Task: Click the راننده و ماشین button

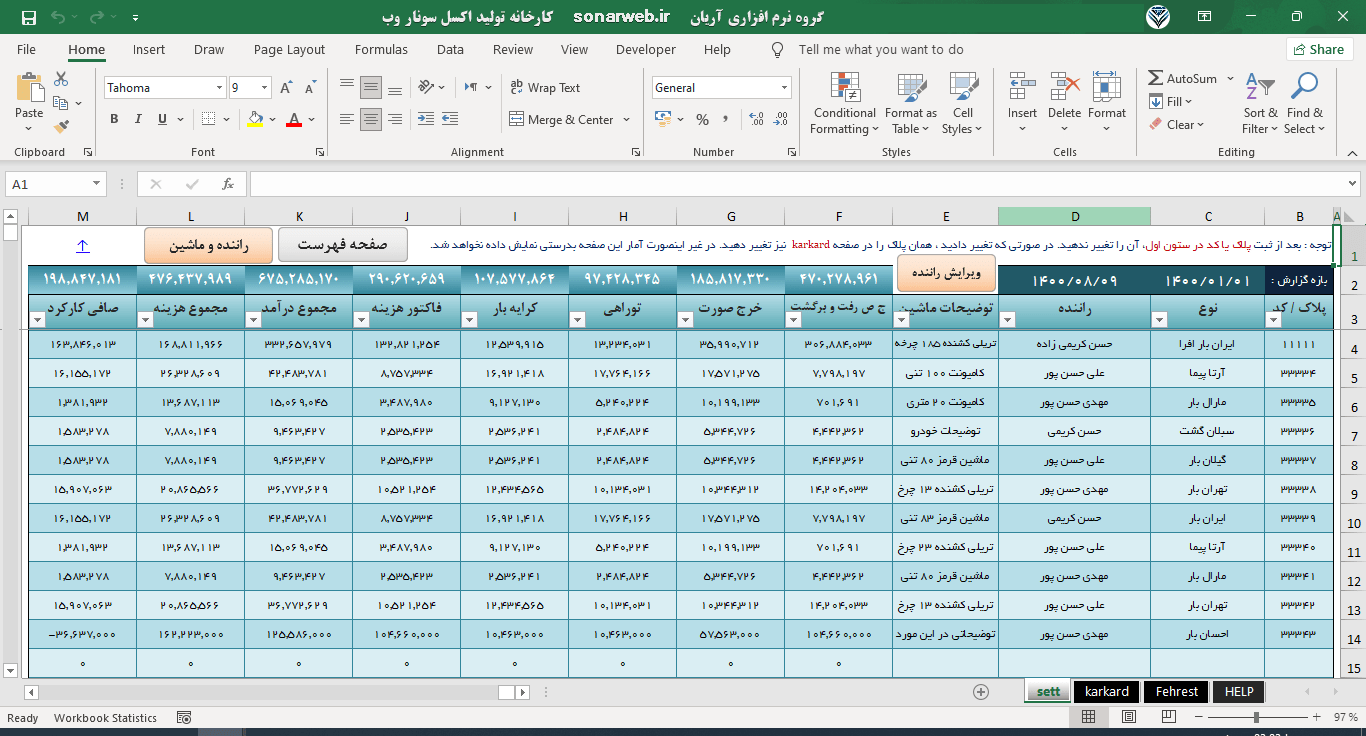Action: tap(208, 245)
